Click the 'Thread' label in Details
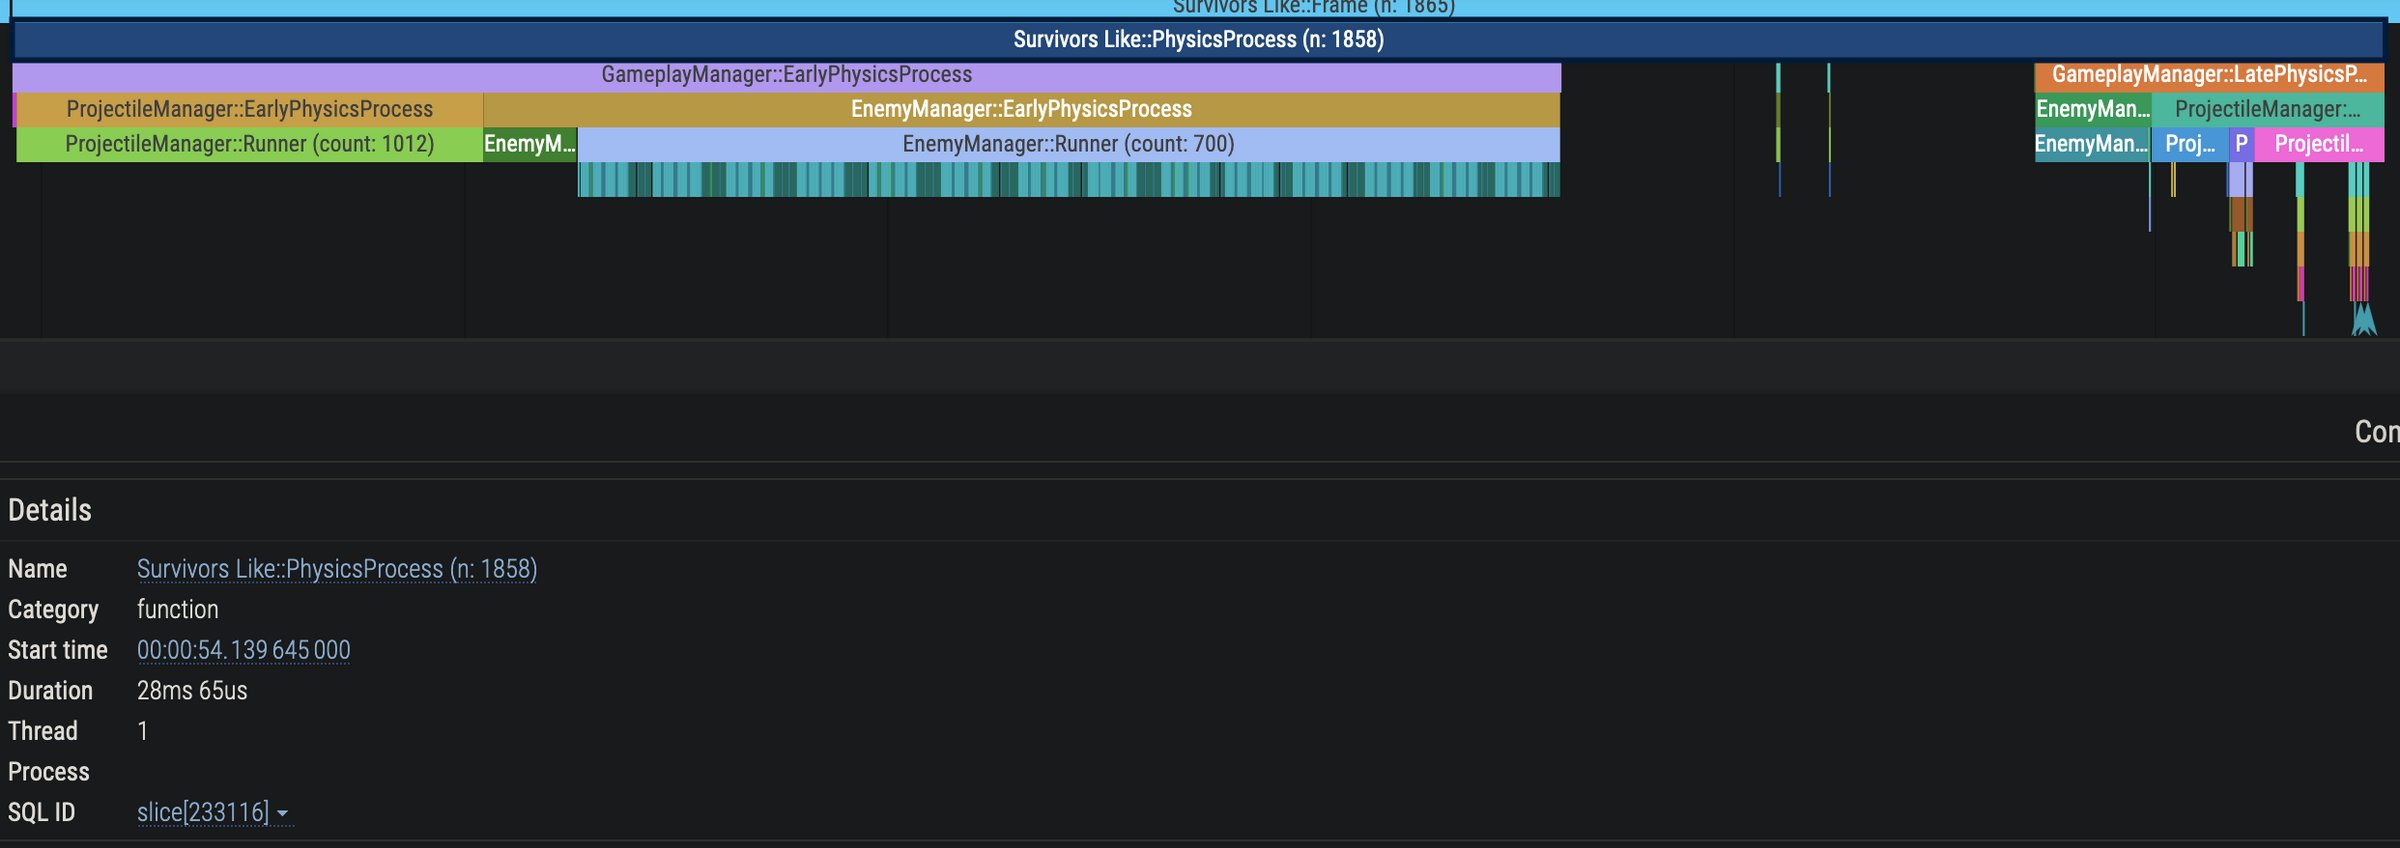Viewport: 2400px width, 848px height. (x=42, y=731)
